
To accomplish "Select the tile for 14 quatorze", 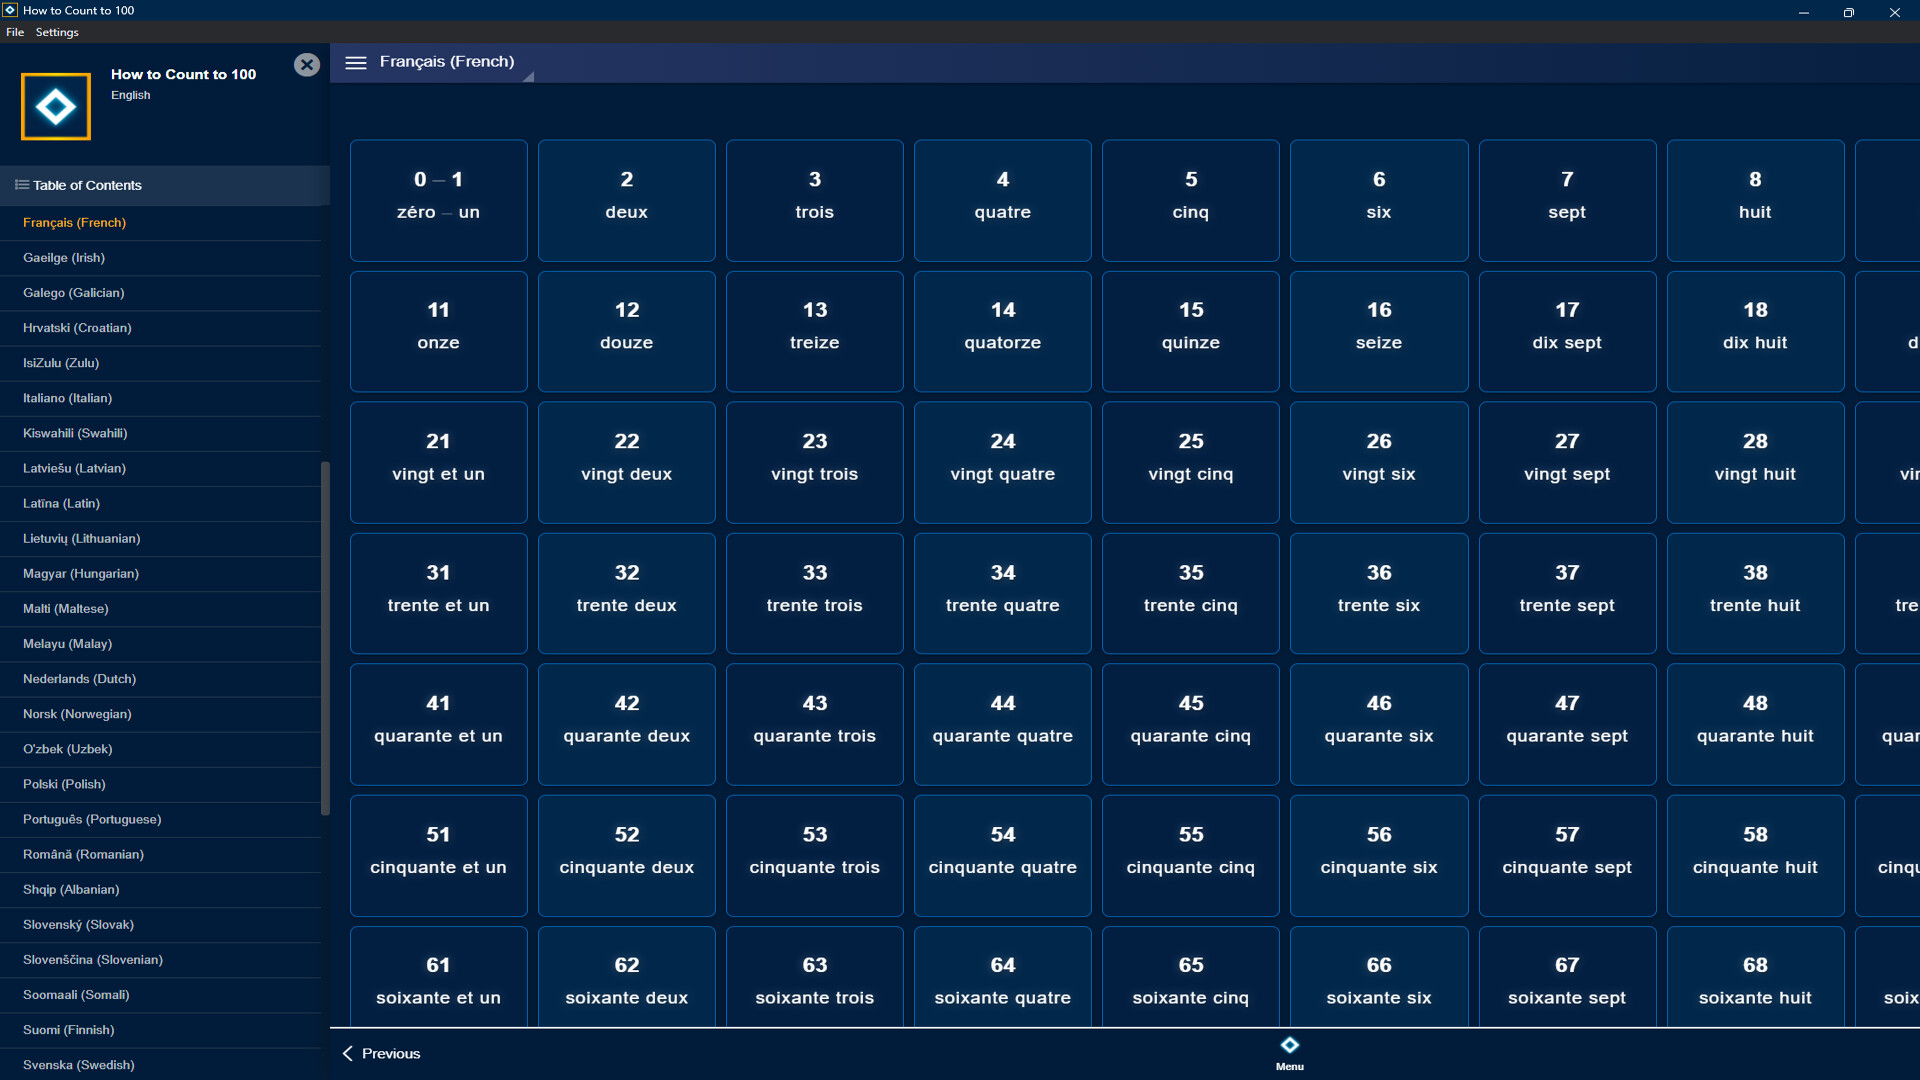I will coord(1002,331).
